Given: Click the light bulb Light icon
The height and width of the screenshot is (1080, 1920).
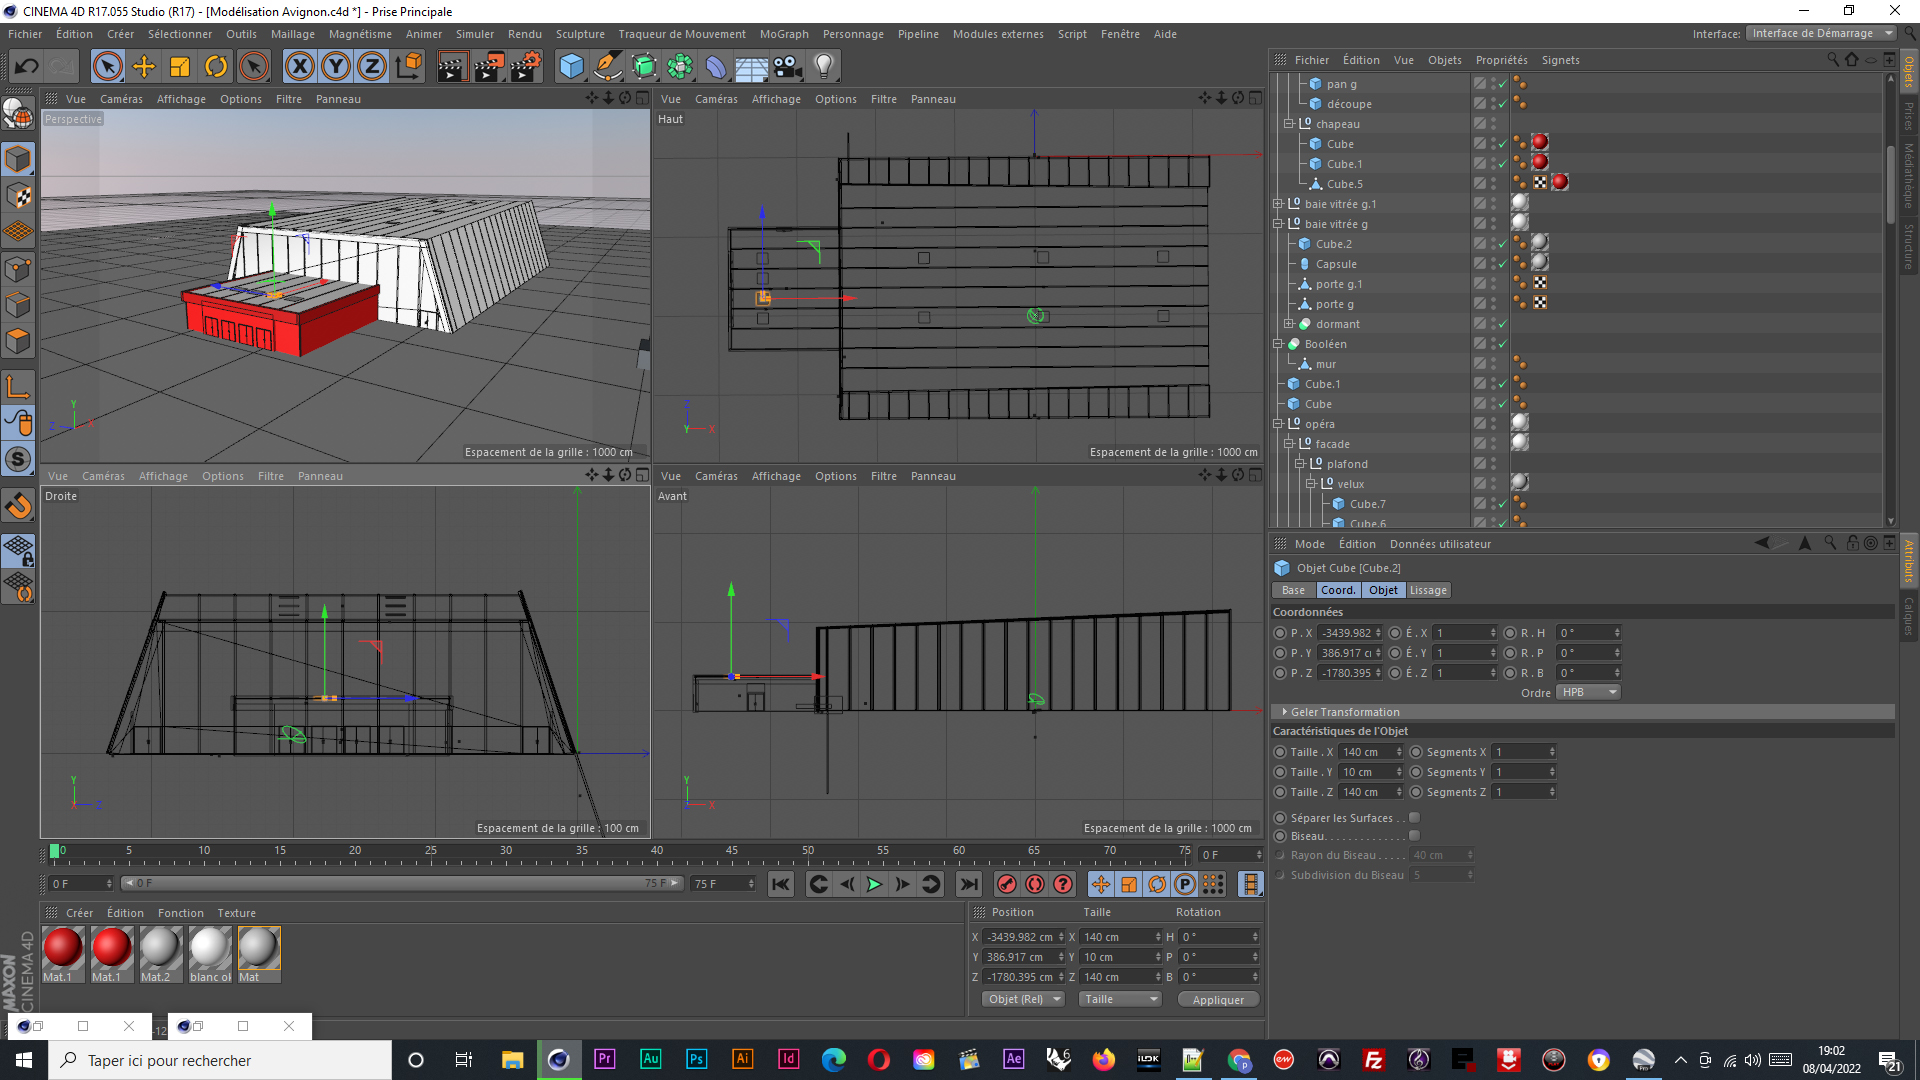Looking at the screenshot, I should 823,67.
